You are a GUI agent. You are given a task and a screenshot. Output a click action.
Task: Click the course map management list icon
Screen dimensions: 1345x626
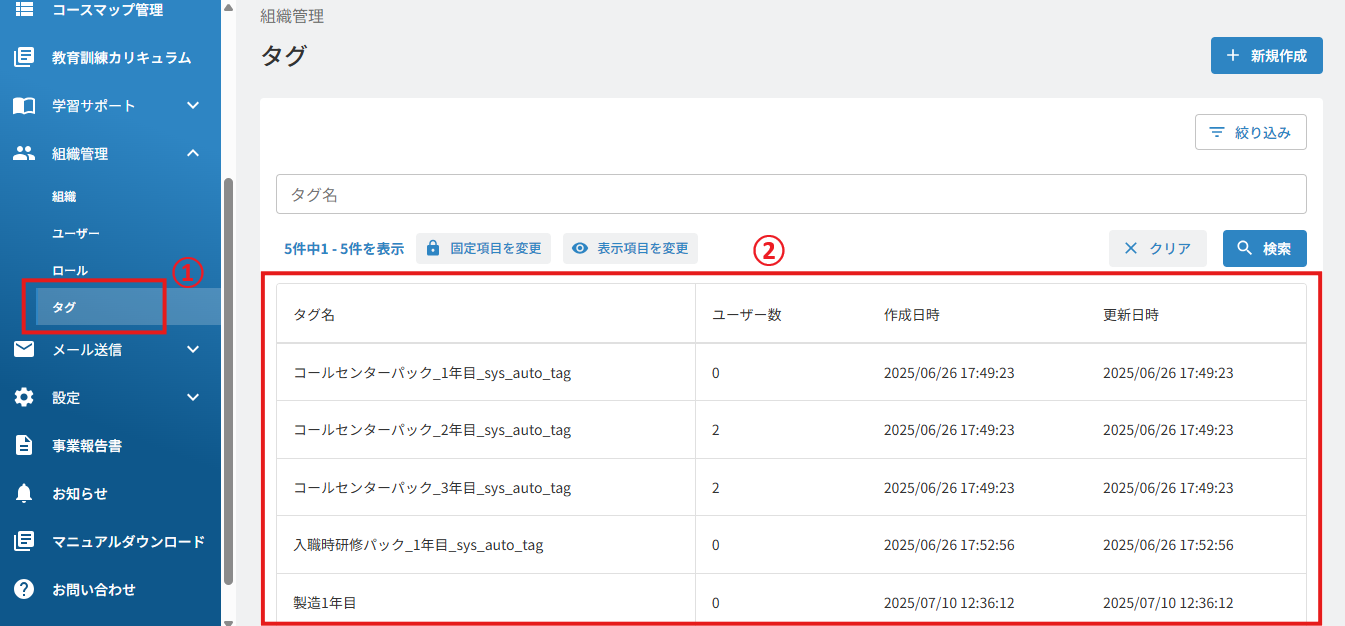coord(24,10)
